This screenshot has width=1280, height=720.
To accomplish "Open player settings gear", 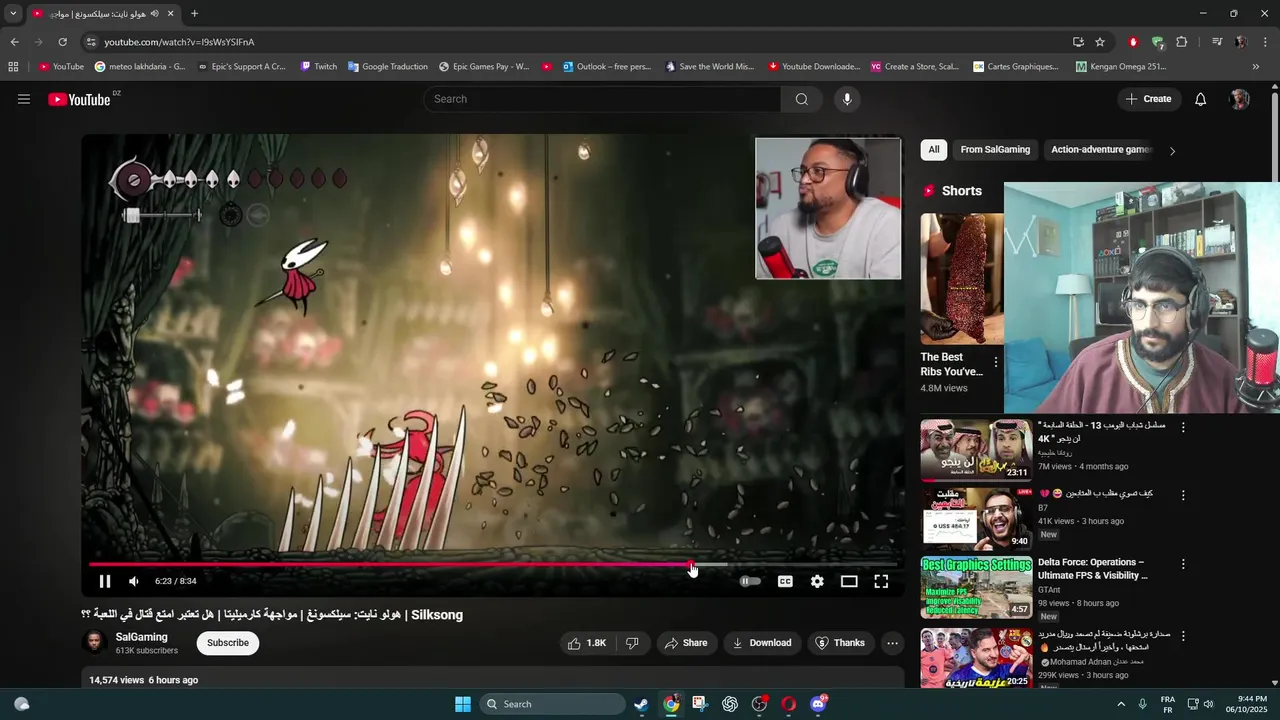I will tap(817, 581).
